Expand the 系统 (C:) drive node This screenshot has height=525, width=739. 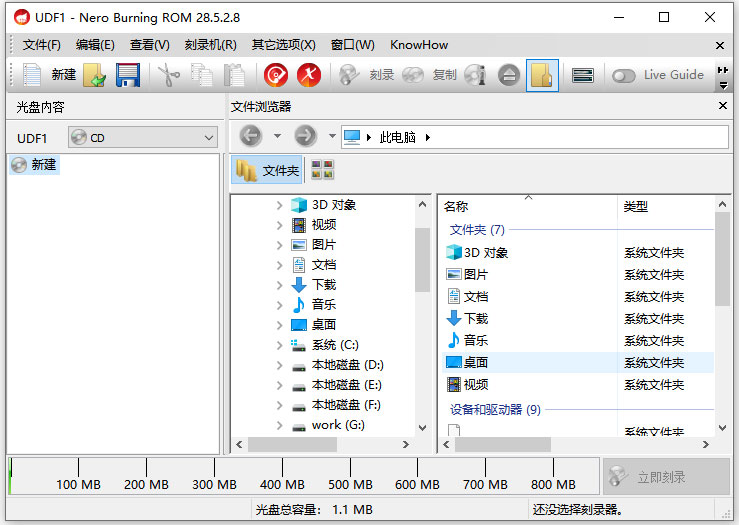pyautogui.click(x=279, y=345)
